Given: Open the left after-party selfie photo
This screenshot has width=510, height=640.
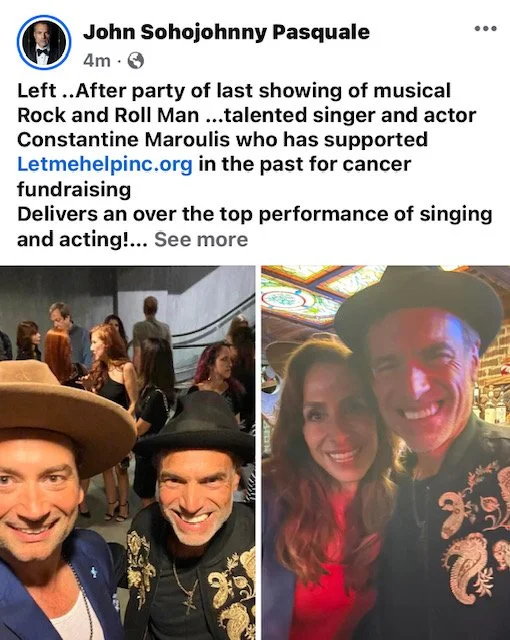Looking at the screenshot, I should coord(127,453).
